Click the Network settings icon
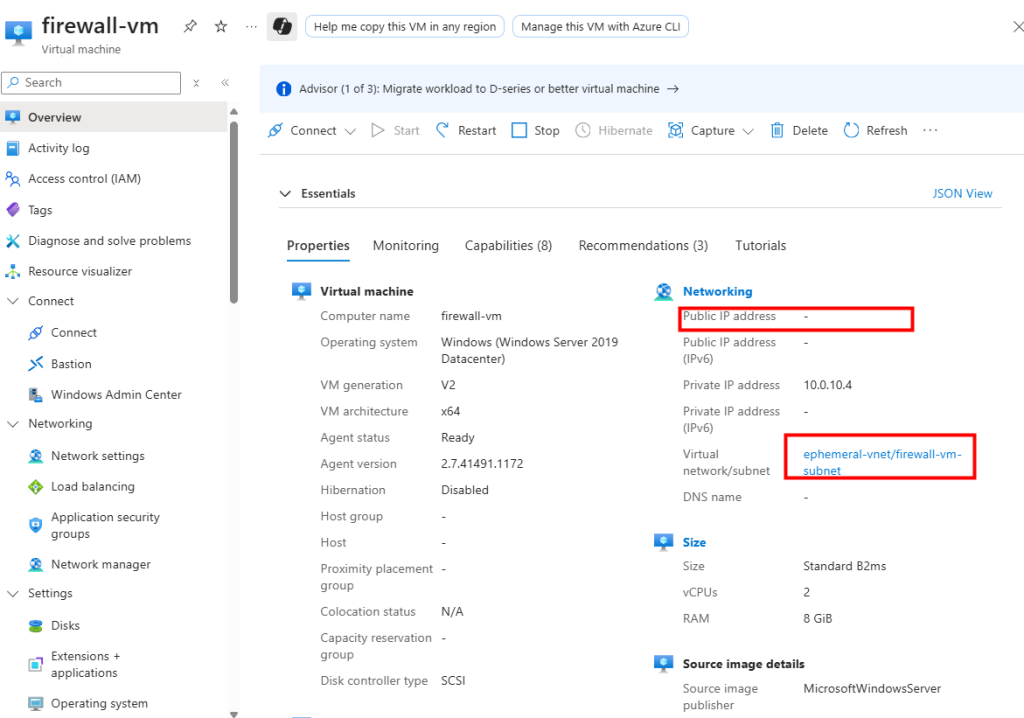This screenshot has width=1024, height=718. coord(36,455)
